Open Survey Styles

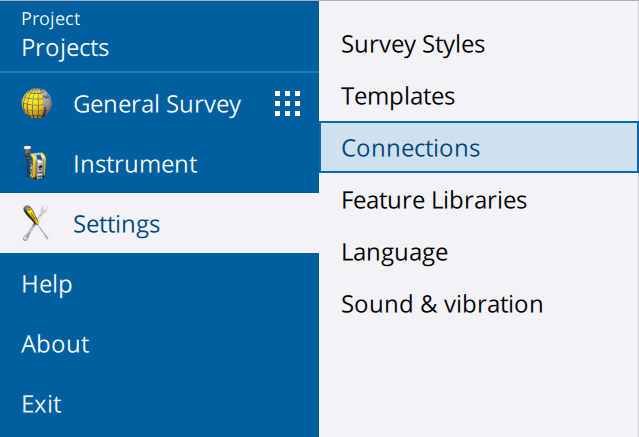coord(413,45)
